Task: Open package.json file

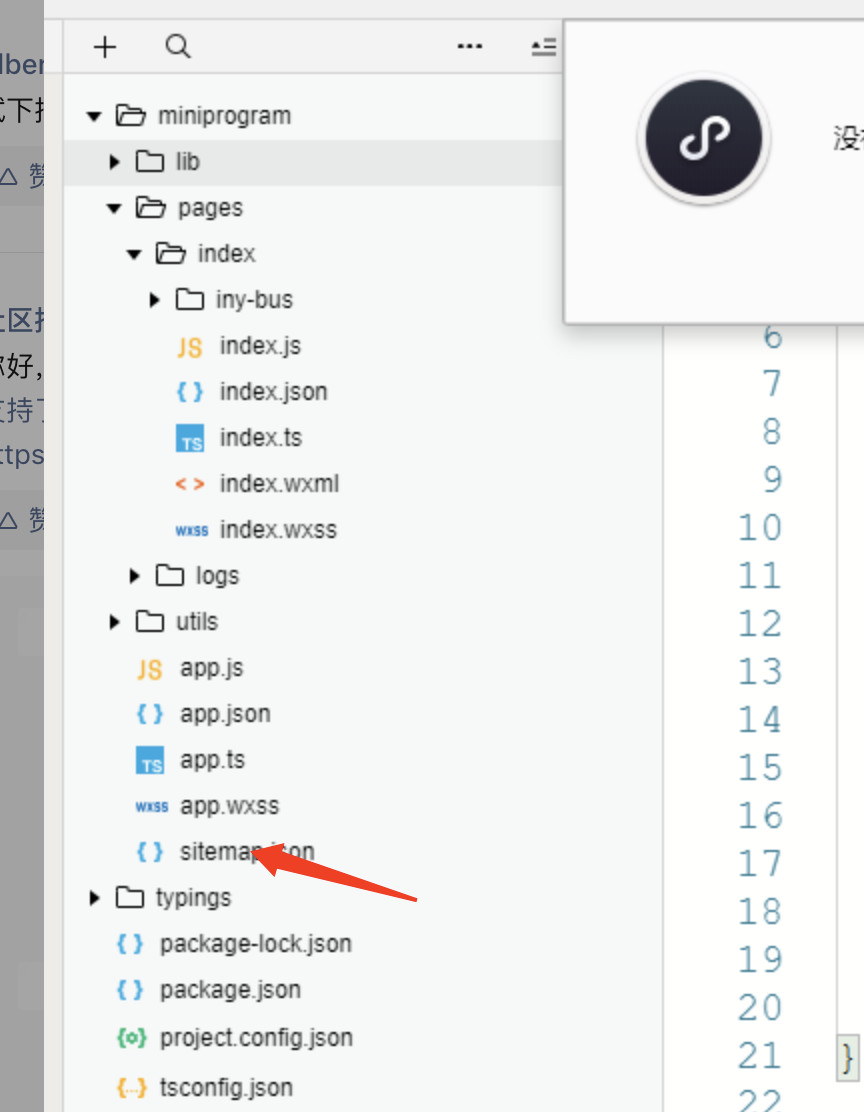Action: pos(230,989)
